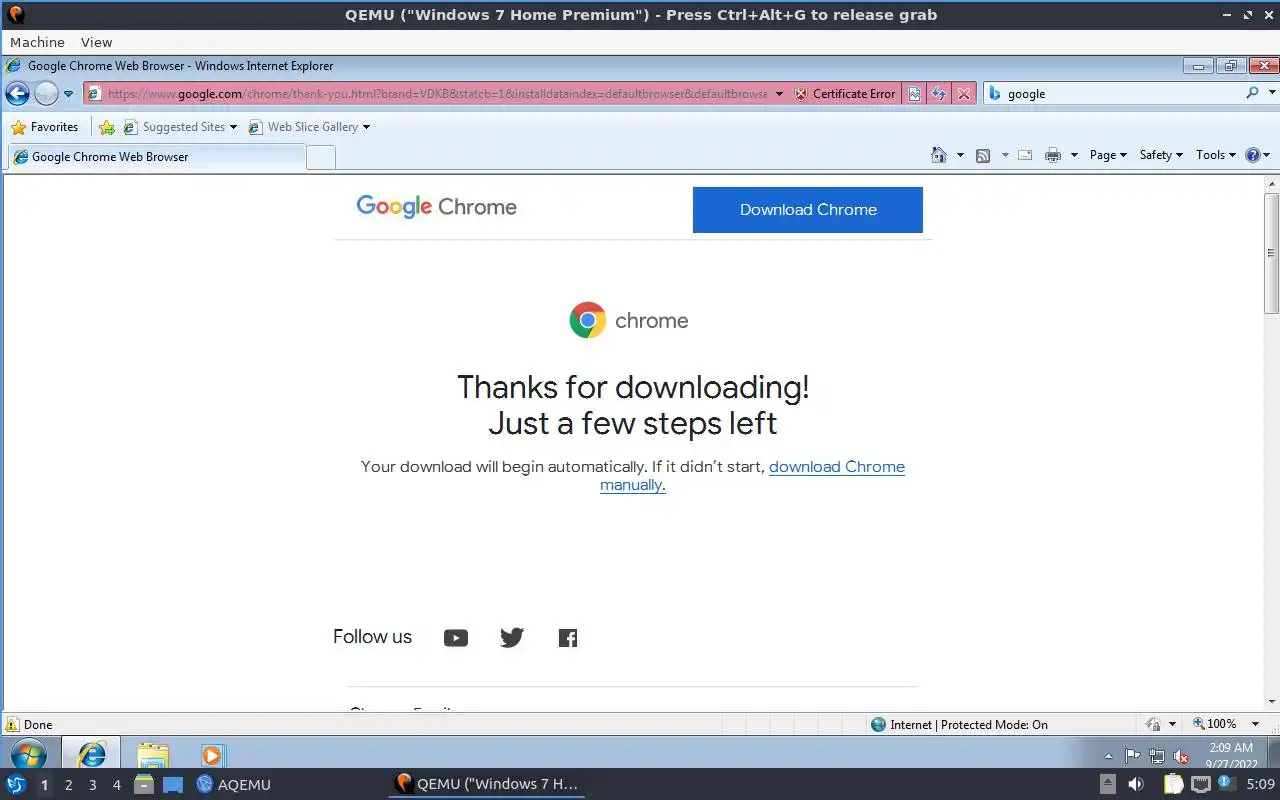Image resolution: width=1280 pixels, height=800 pixels.
Task: Expand the Home button dropdown arrow
Action: 960,155
